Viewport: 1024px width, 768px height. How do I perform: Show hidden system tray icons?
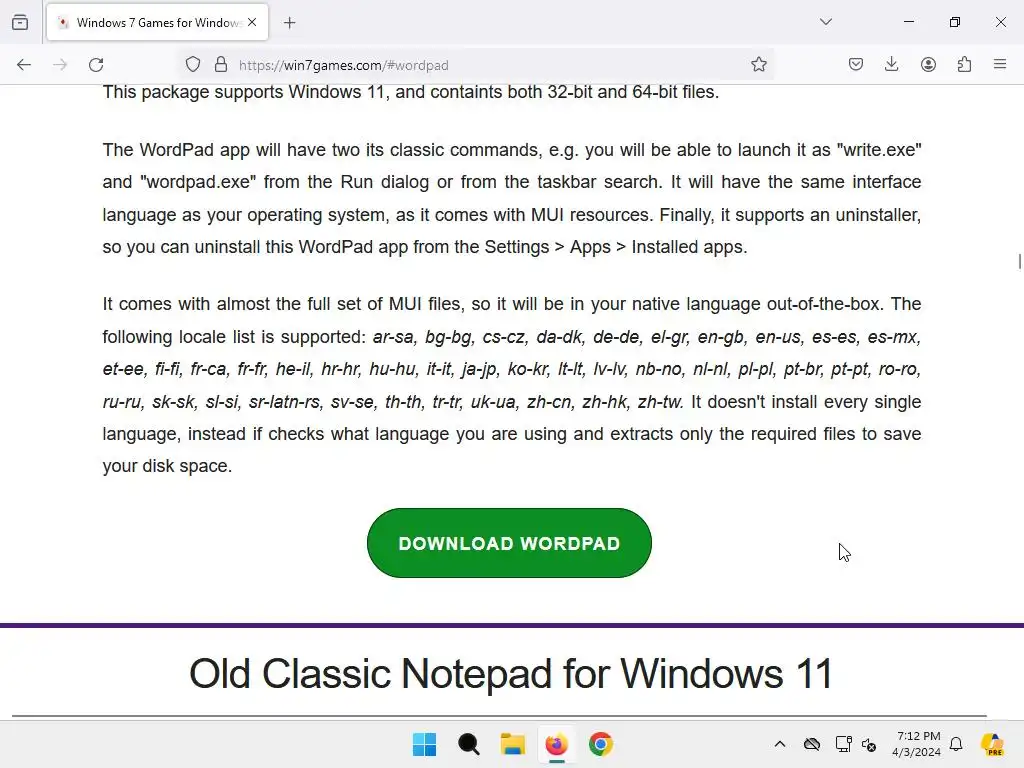coord(780,744)
